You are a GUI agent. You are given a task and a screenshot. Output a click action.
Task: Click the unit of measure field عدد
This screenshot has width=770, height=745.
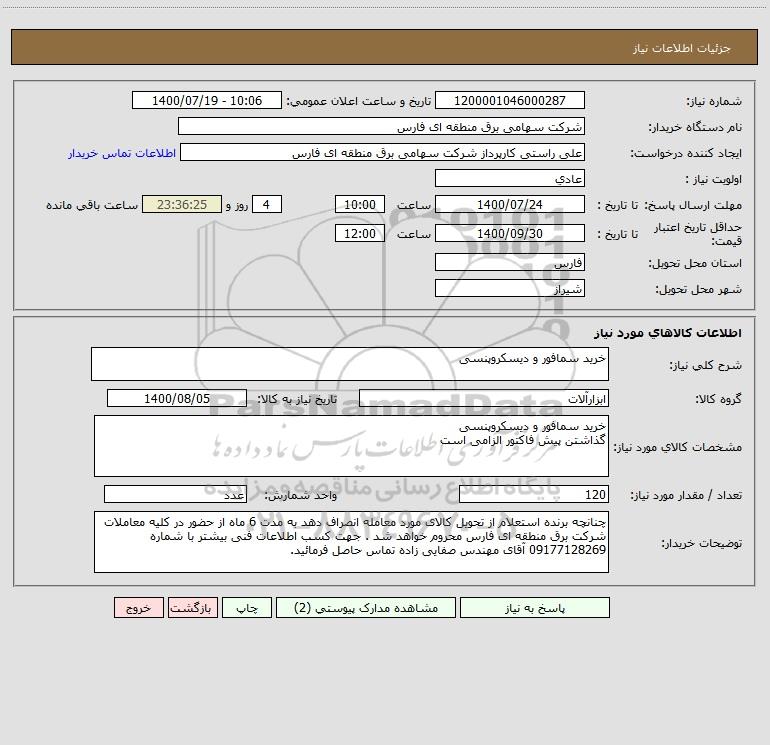pos(175,494)
